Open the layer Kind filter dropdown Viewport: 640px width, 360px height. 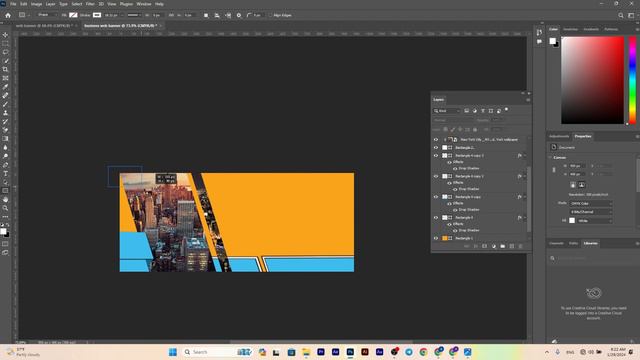tap(447, 111)
